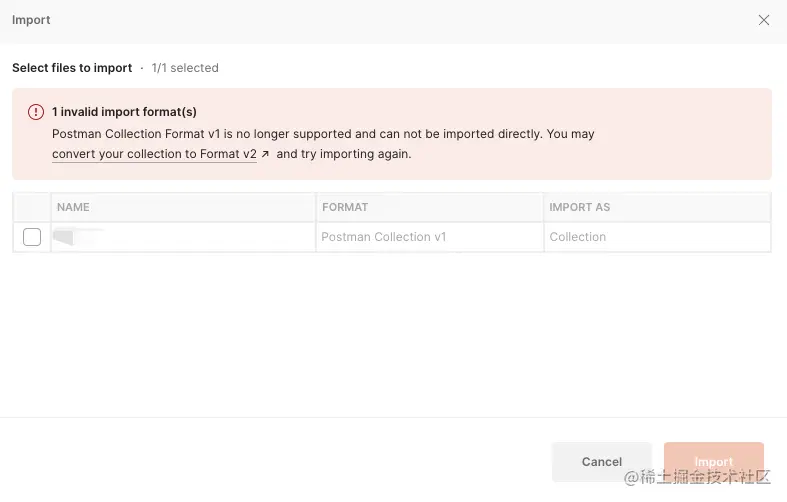This screenshot has width=787, height=502.
Task: Close the Import dialog with the X
Action: click(x=764, y=20)
